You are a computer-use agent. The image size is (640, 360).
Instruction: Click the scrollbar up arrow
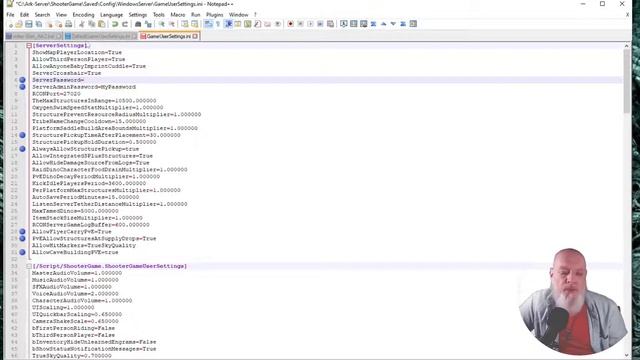click(627, 46)
